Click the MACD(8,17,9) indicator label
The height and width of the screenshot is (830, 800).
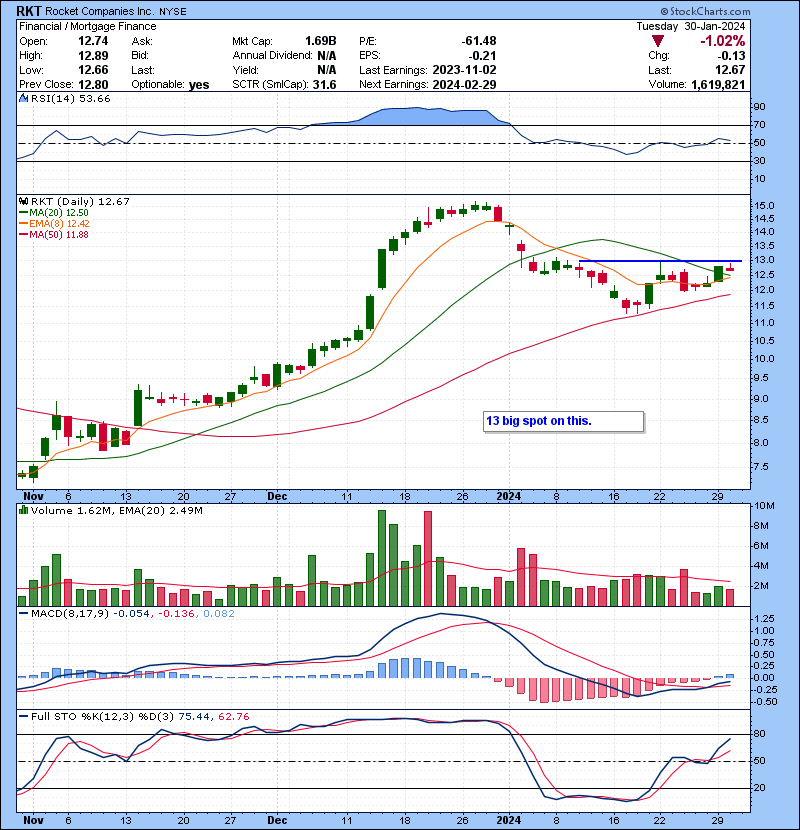(71, 614)
